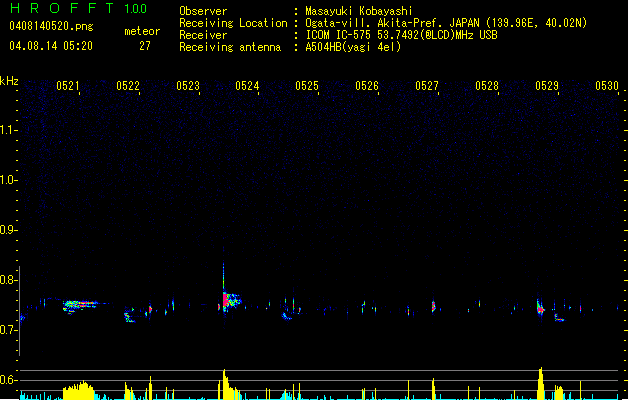Click the date stamp 04.08.14 05:20

(51, 46)
